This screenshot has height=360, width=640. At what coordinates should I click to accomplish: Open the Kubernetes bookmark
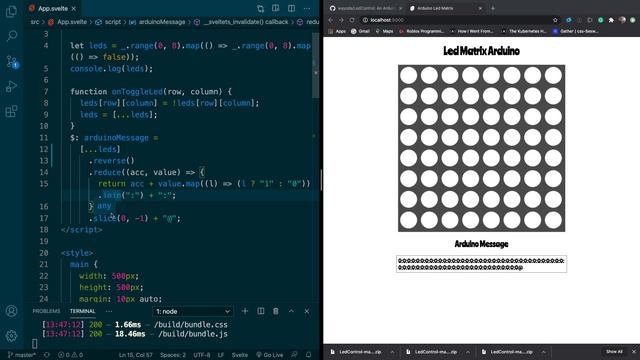click(524, 31)
